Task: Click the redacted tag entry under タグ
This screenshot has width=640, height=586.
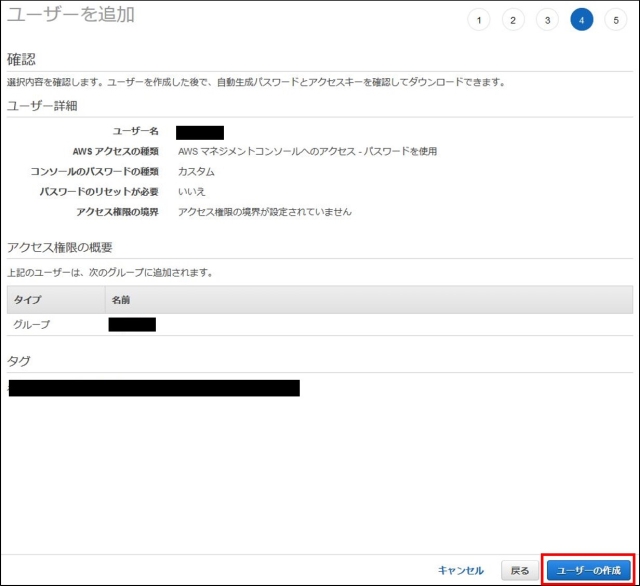Action: click(x=154, y=388)
